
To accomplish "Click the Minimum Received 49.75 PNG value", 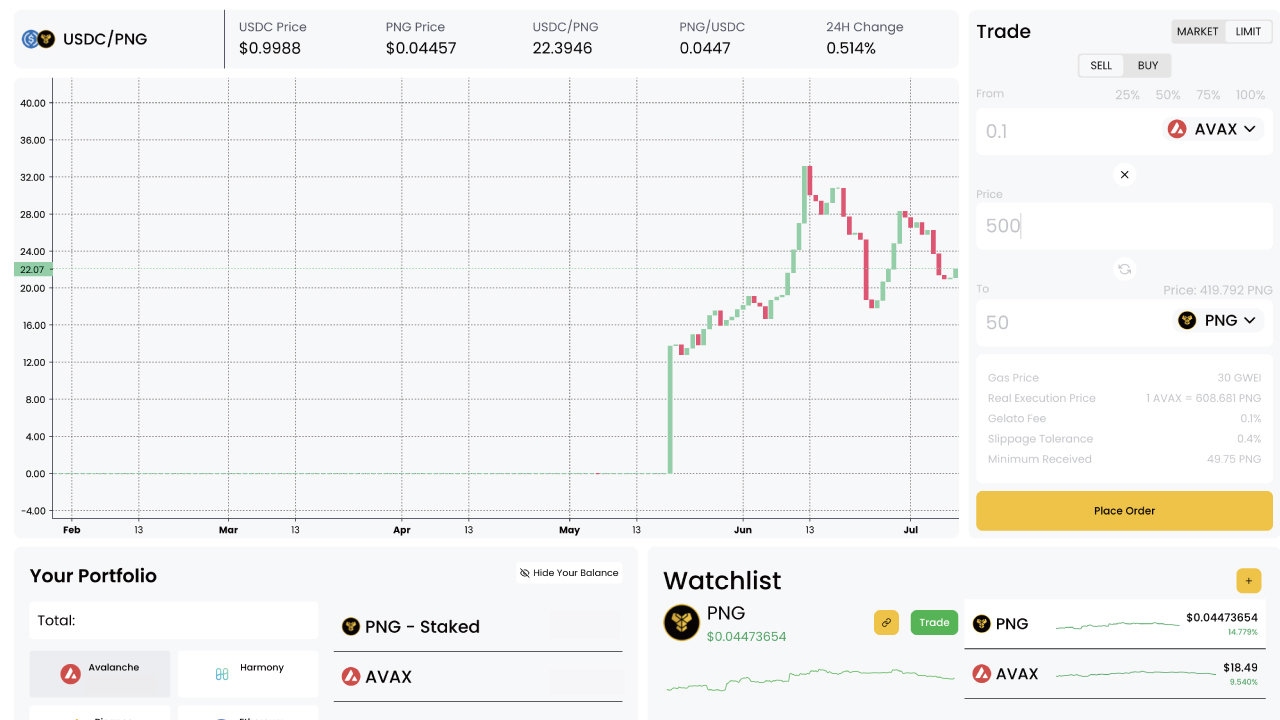I will [x=1234, y=459].
